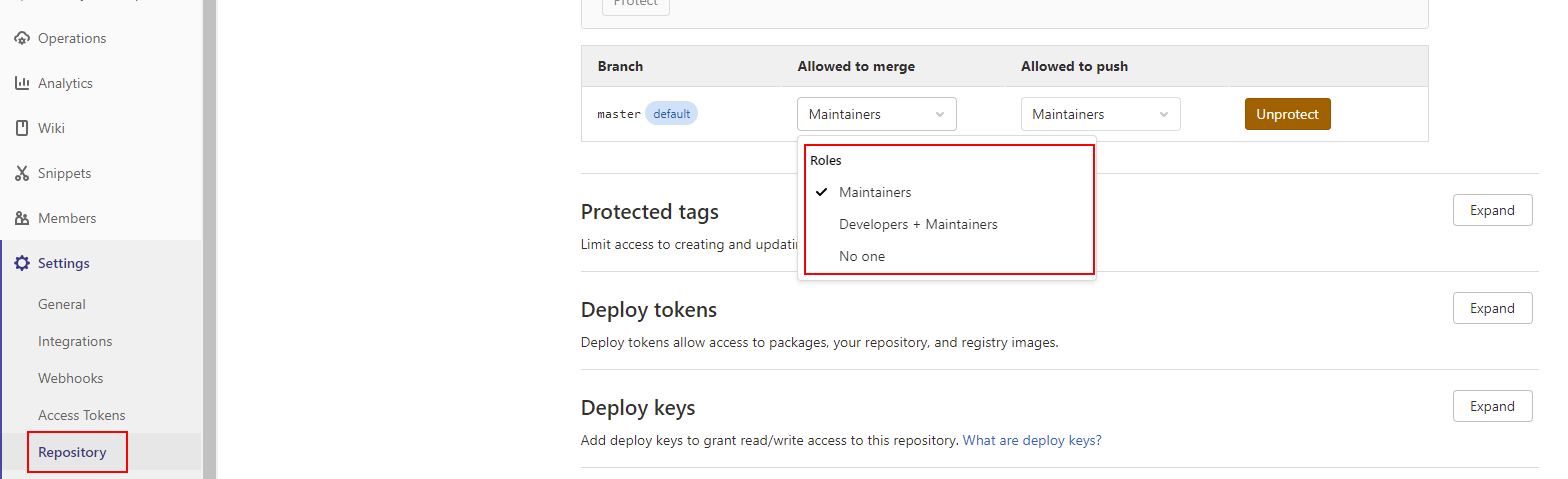1568x479 pixels.
Task: Click the Operations sidebar icon
Action: (22, 38)
